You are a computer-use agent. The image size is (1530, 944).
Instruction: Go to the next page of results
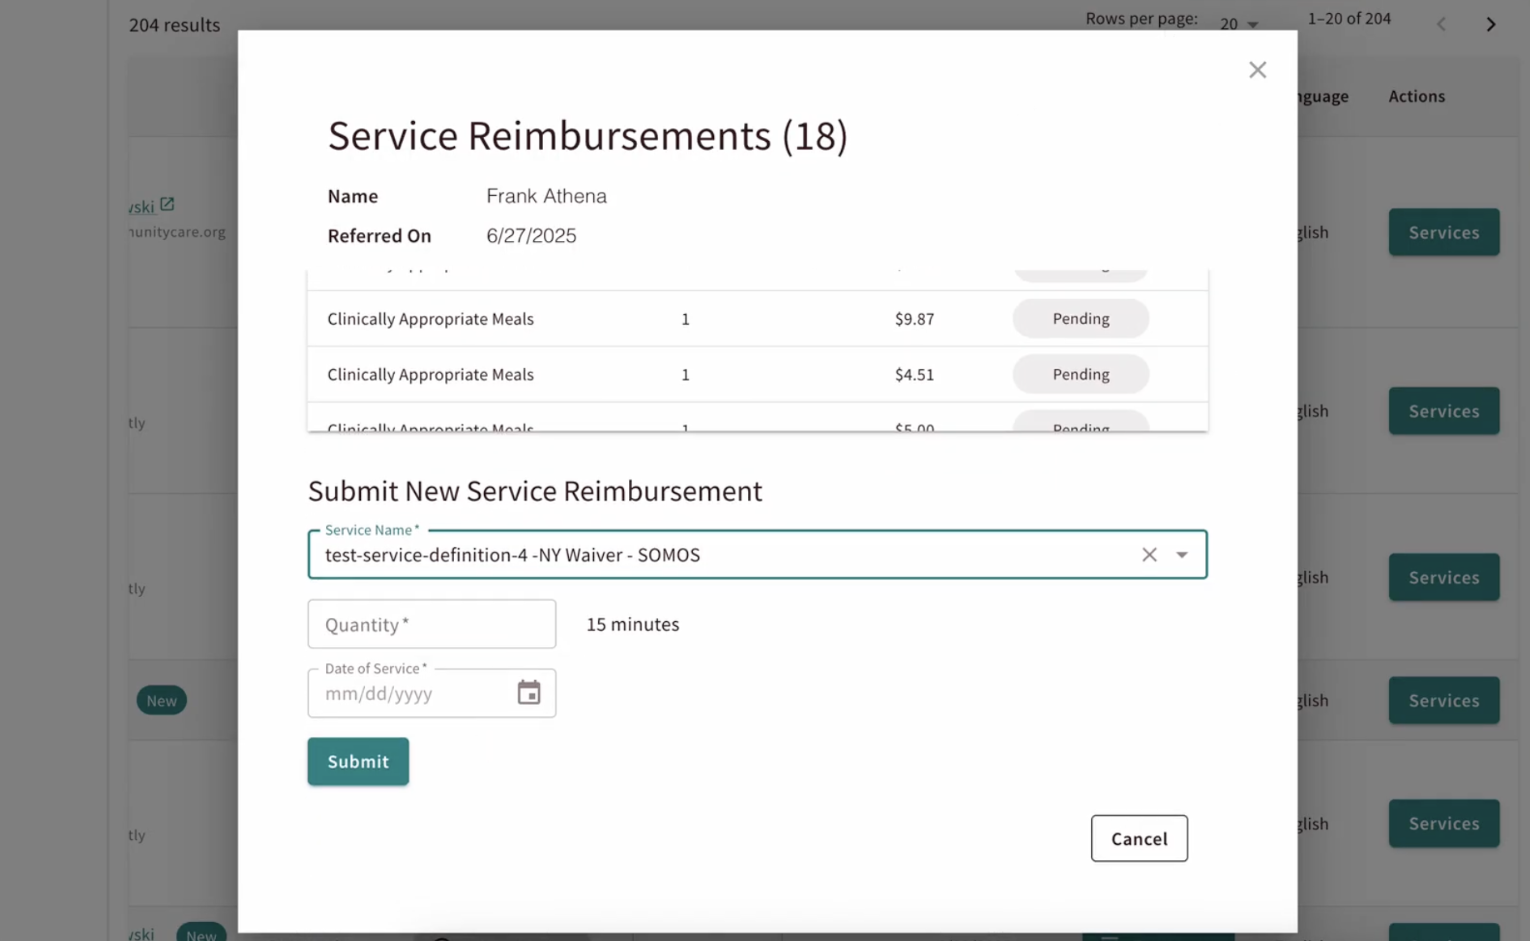pyautogui.click(x=1490, y=24)
